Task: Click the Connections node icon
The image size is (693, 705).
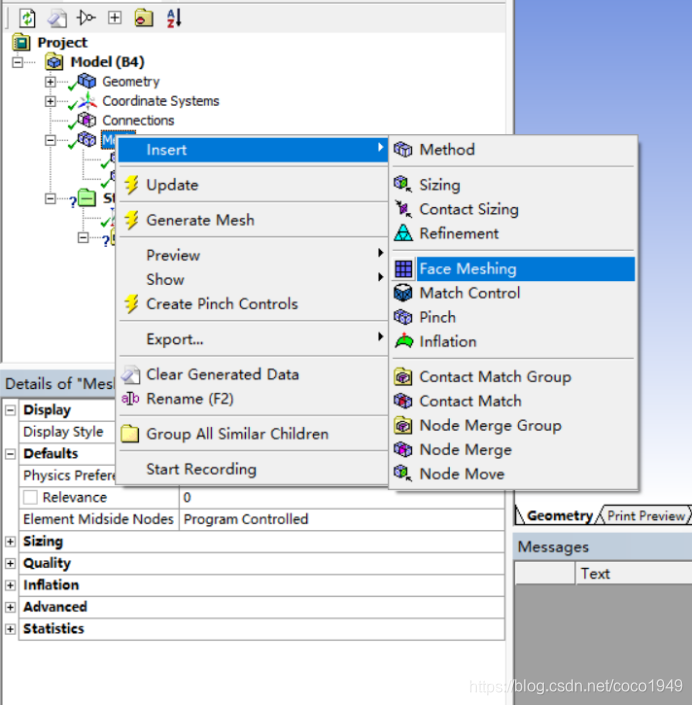Action: 87,120
